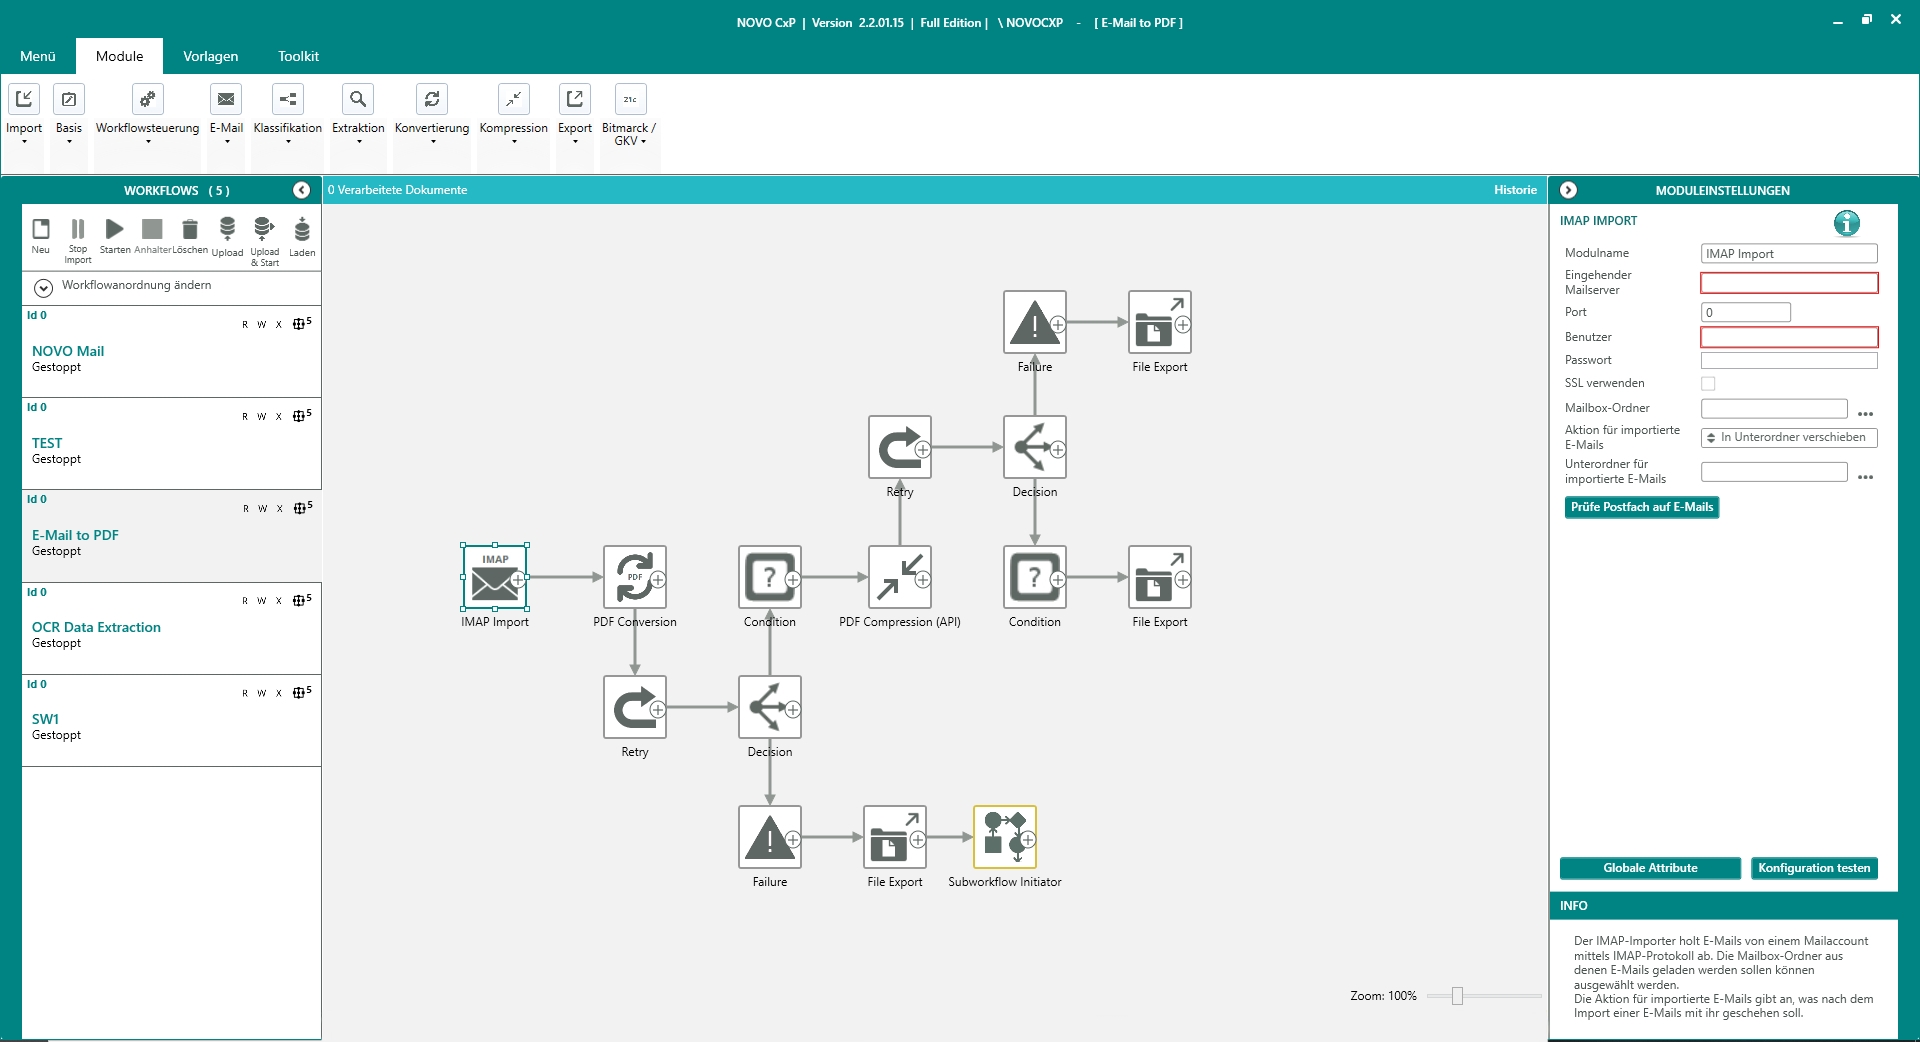
Task: Collapse the Moduleinstellungen panel
Action: [x=1568, y=190]
